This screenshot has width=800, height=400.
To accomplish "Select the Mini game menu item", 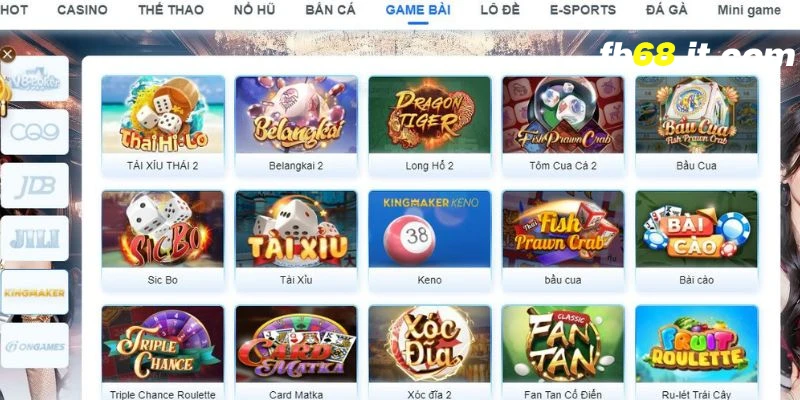I will coord(749,10).
